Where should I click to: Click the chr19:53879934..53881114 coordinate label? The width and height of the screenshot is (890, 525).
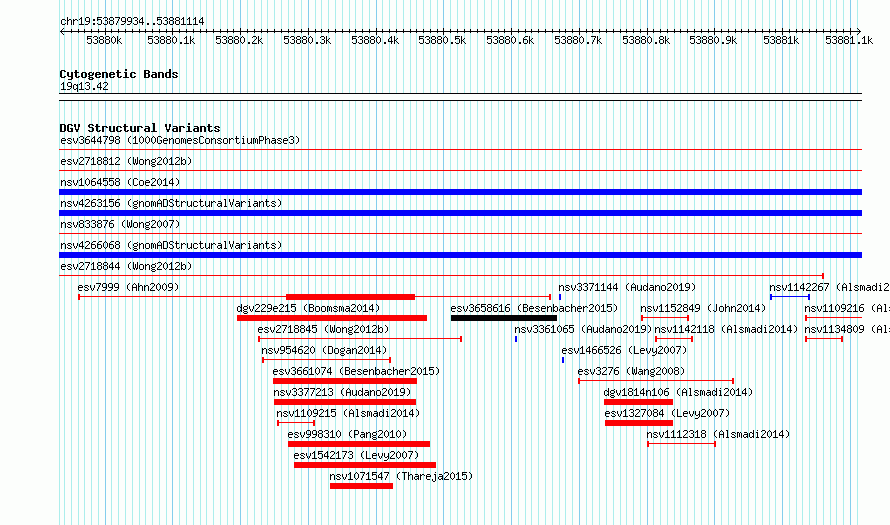tap(132, 21)
